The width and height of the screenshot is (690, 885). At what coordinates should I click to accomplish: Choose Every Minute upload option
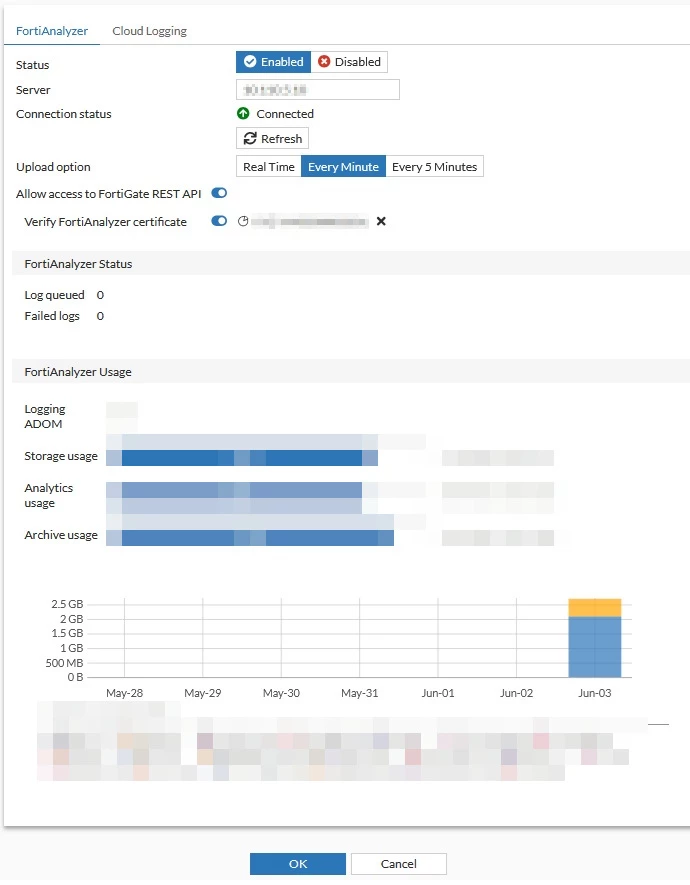343,167
